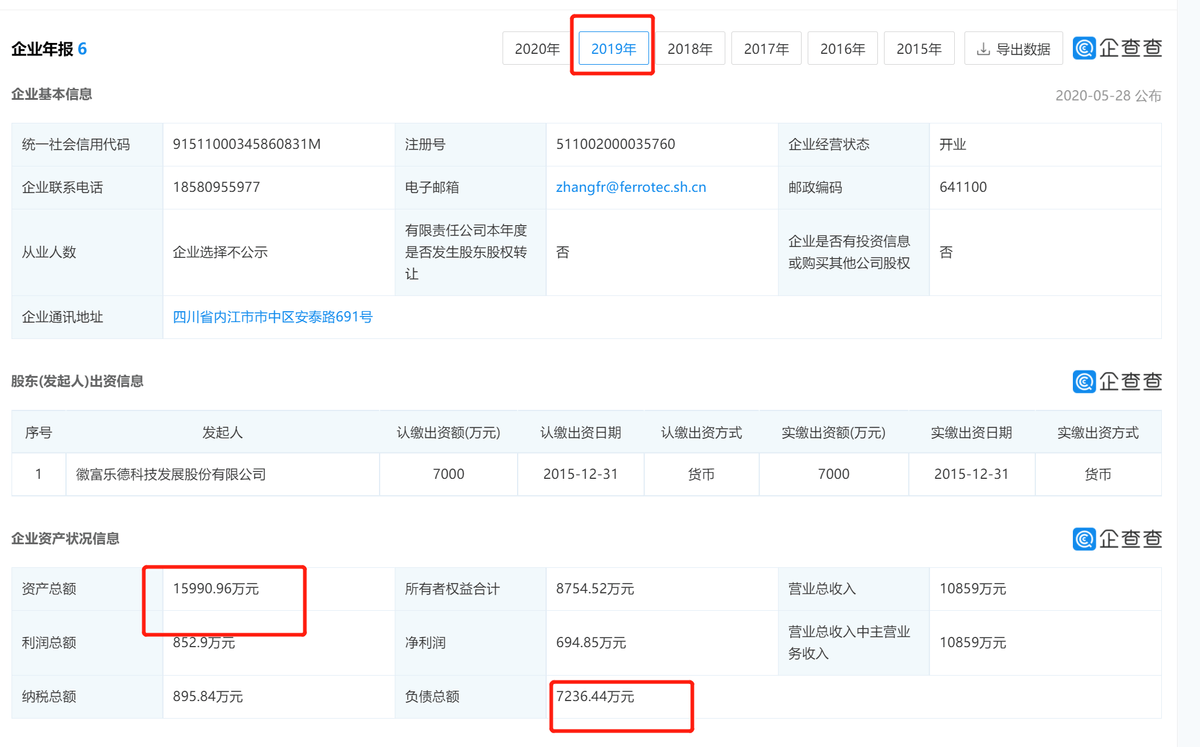This screenshot has width=1200, height=747.
Task: Click the 股东(发起人)出资信息 heading
Action: (77, 381)
